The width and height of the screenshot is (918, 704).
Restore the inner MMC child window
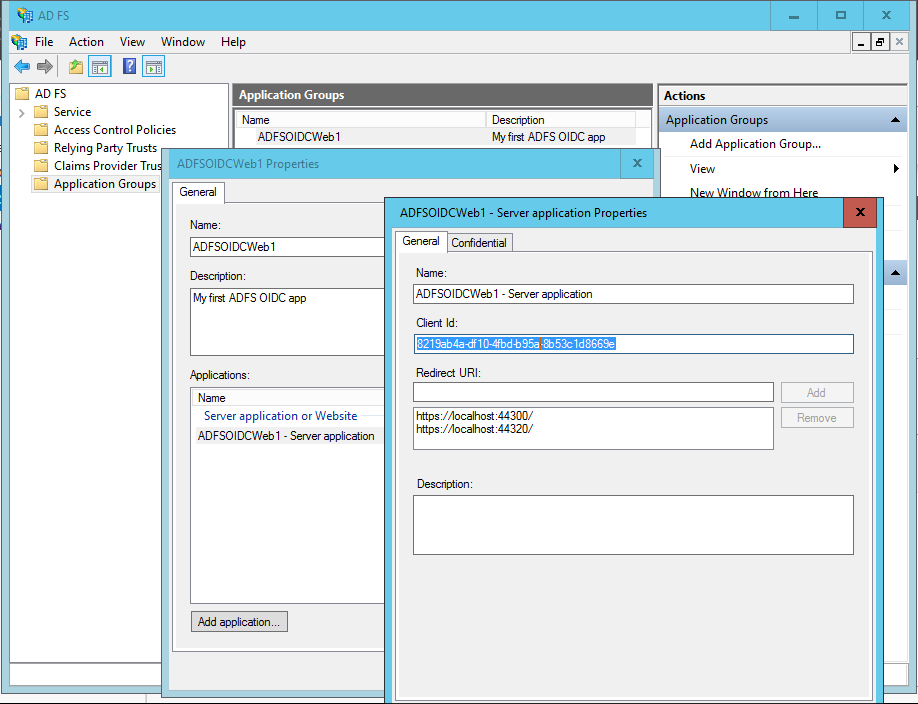coord(880,42)
